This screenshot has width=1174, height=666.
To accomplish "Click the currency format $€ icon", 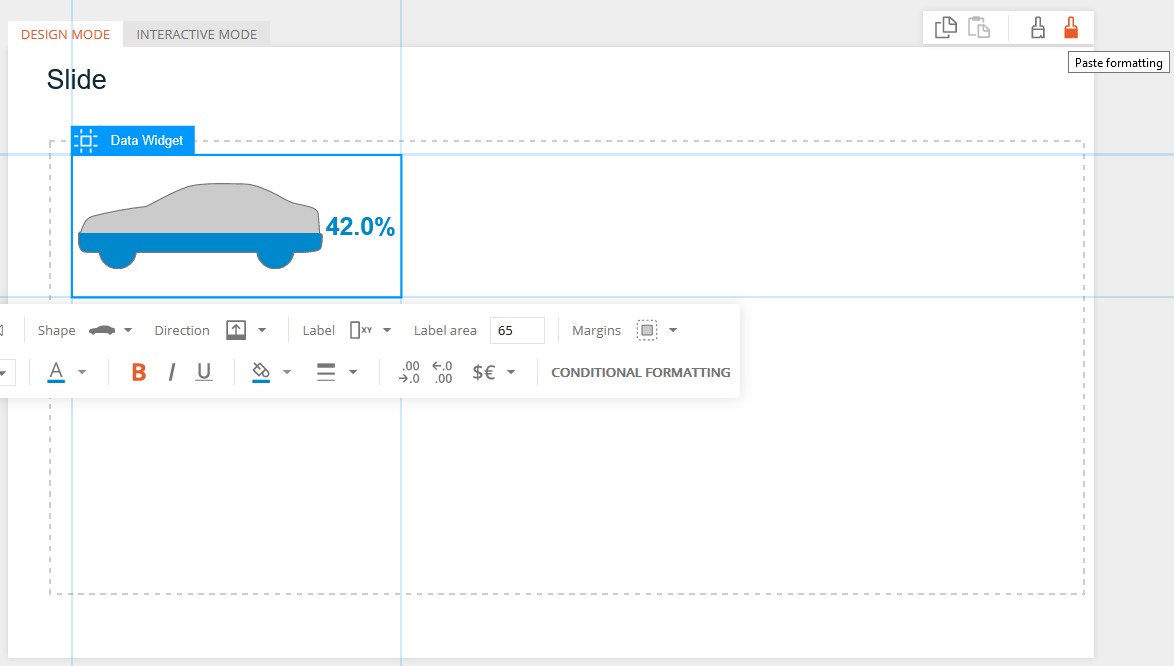I will coord(484,372).
